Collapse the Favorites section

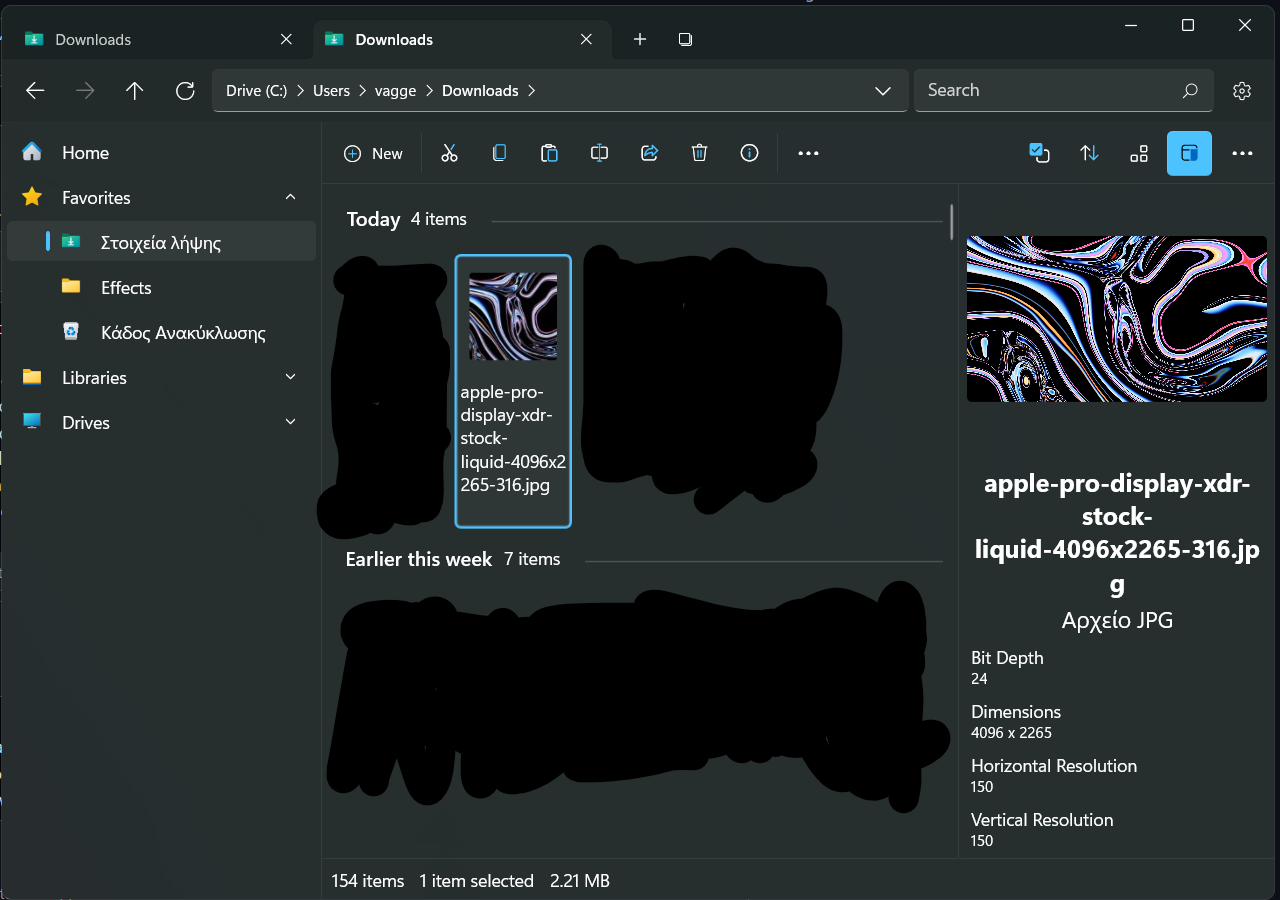[x=291, y=197]
